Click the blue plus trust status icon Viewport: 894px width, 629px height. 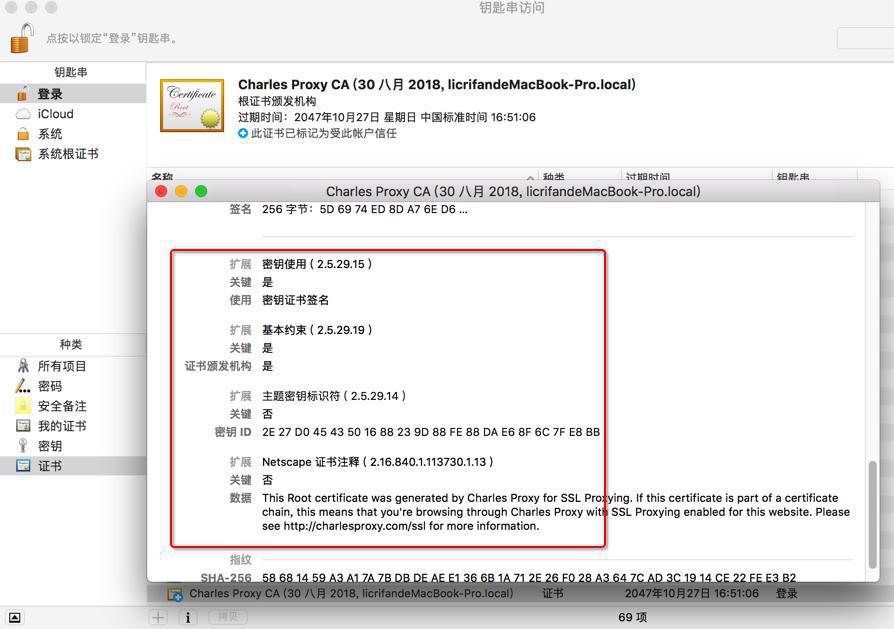pyautogui.click(x=243, y=133)
